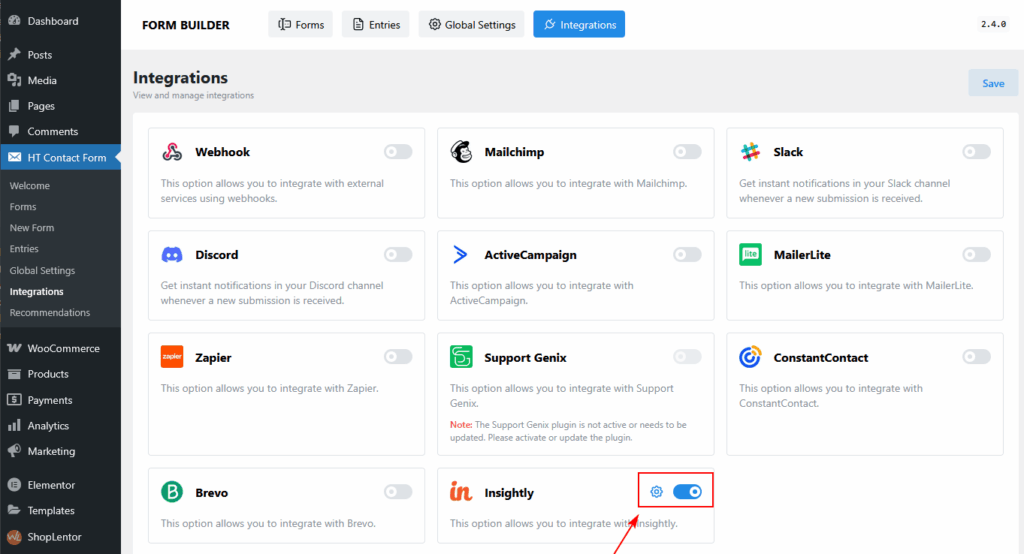Open WooCommerce in the admin sidebar
Screen dimensions: 1024x554
click(x=62, y=348)
